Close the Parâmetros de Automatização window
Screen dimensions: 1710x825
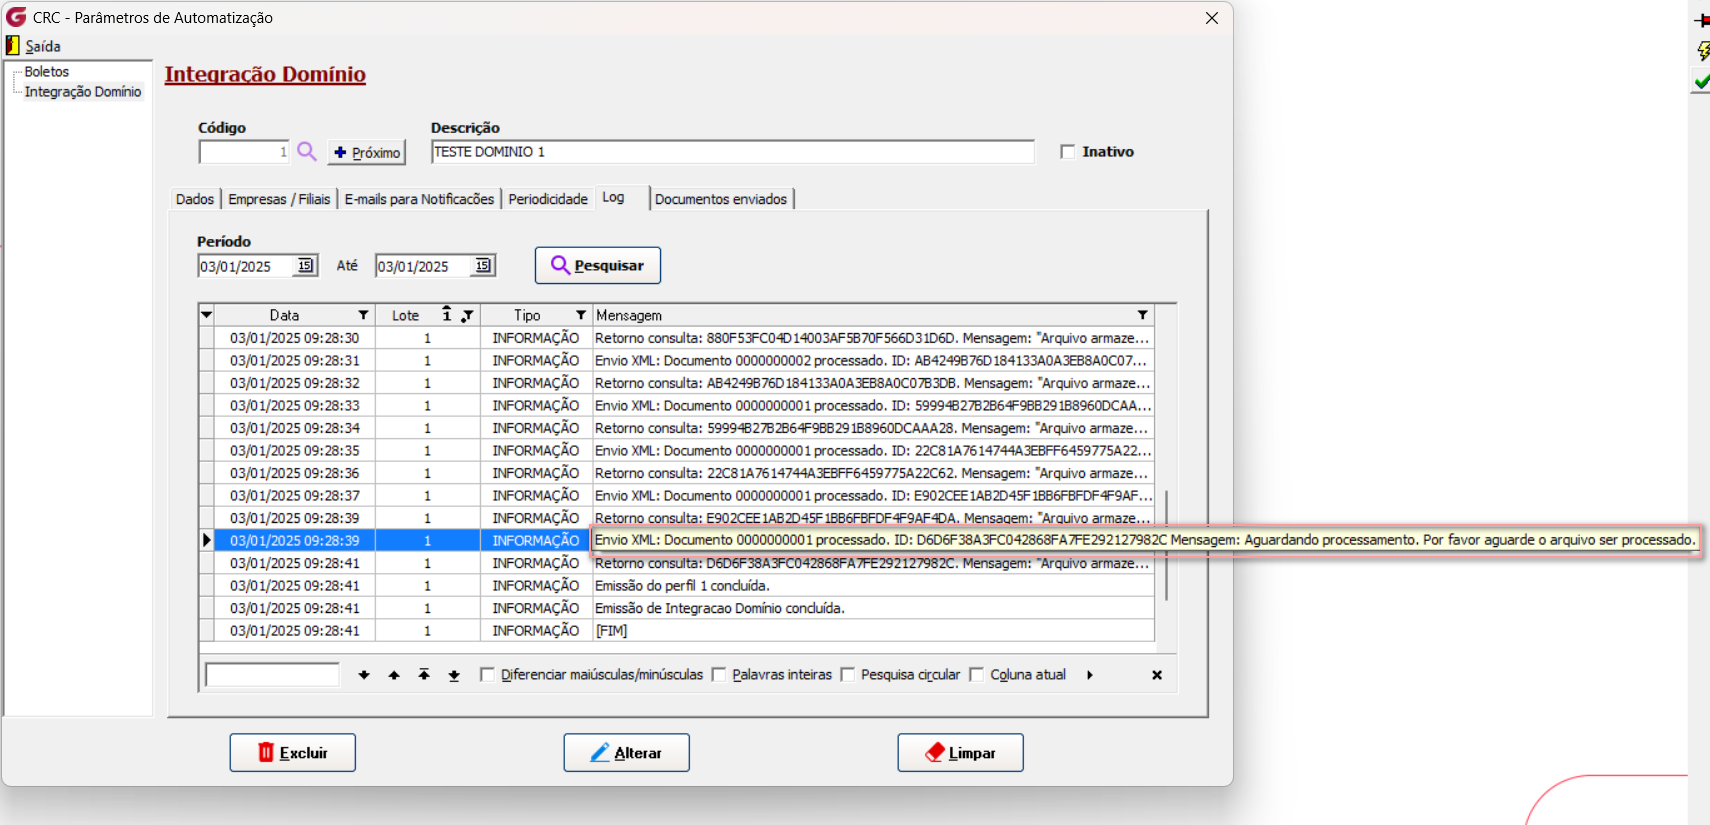point(1212,18)
